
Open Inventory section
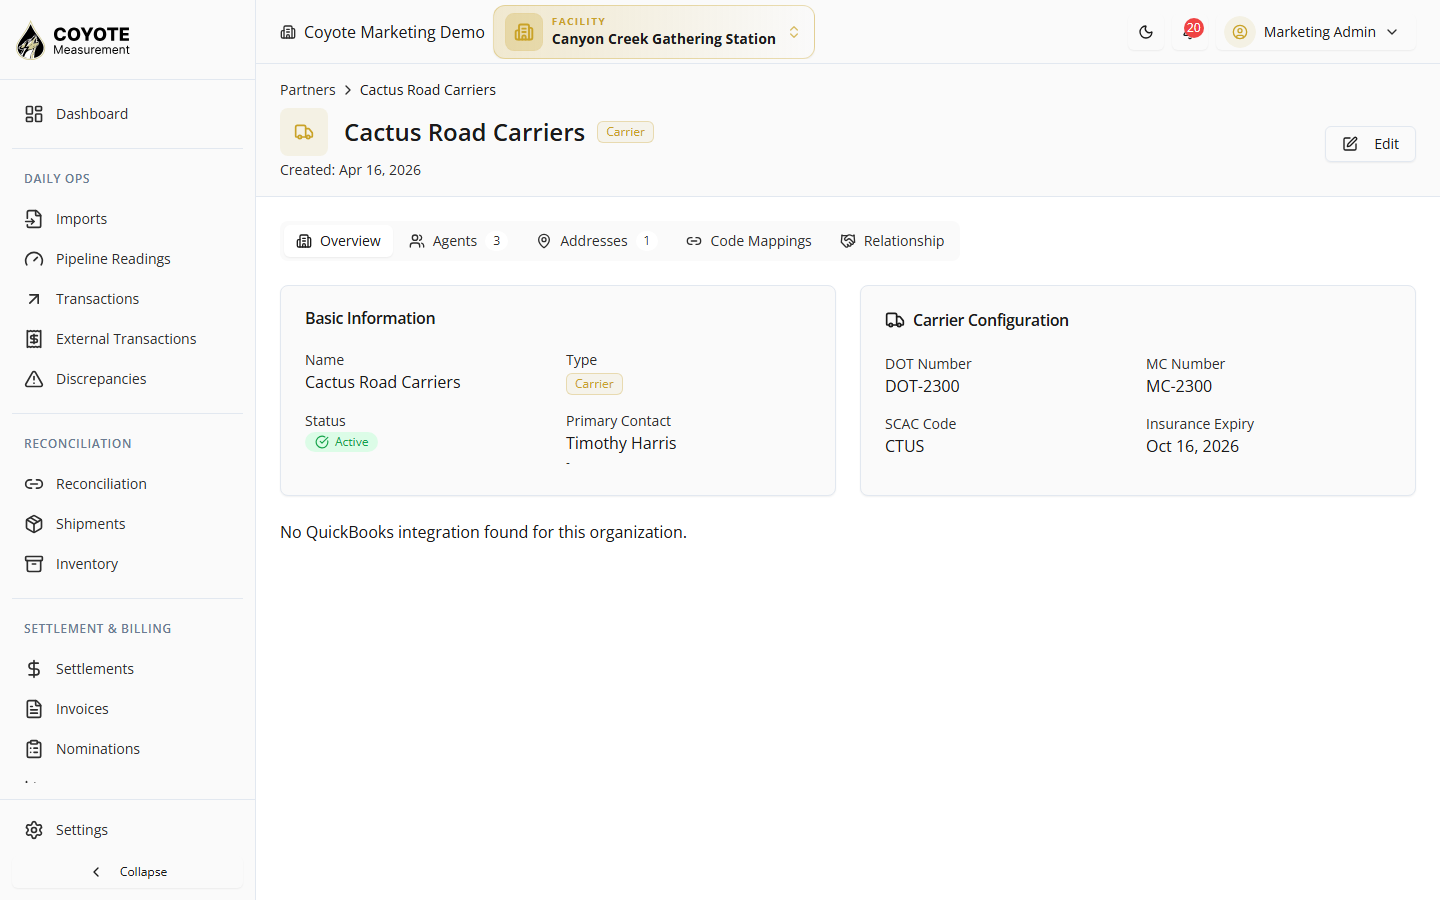[127, 564]
